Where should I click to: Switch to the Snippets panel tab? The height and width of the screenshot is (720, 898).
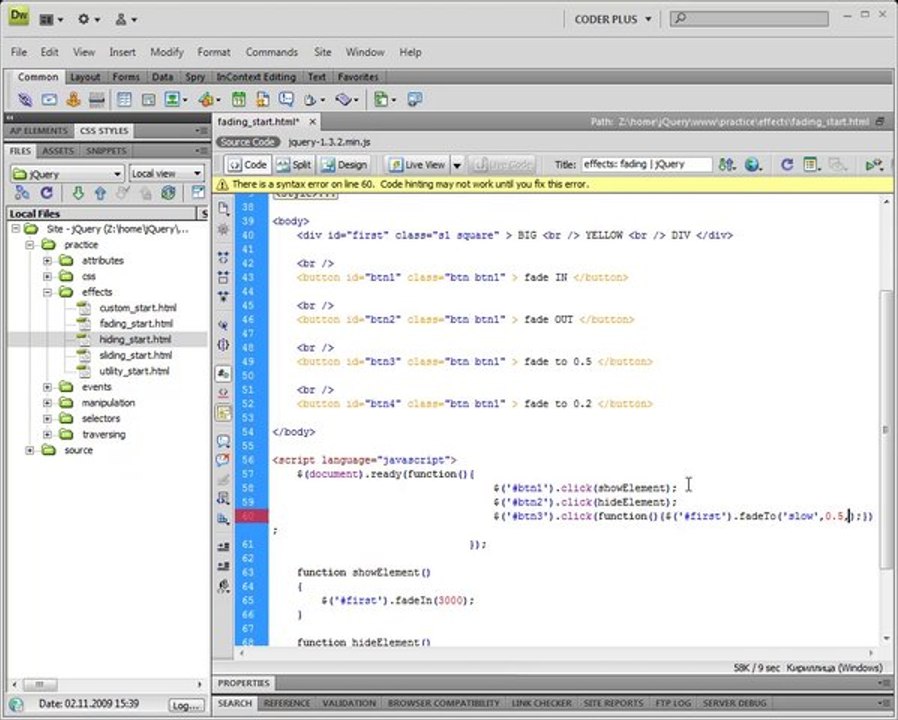106,151
